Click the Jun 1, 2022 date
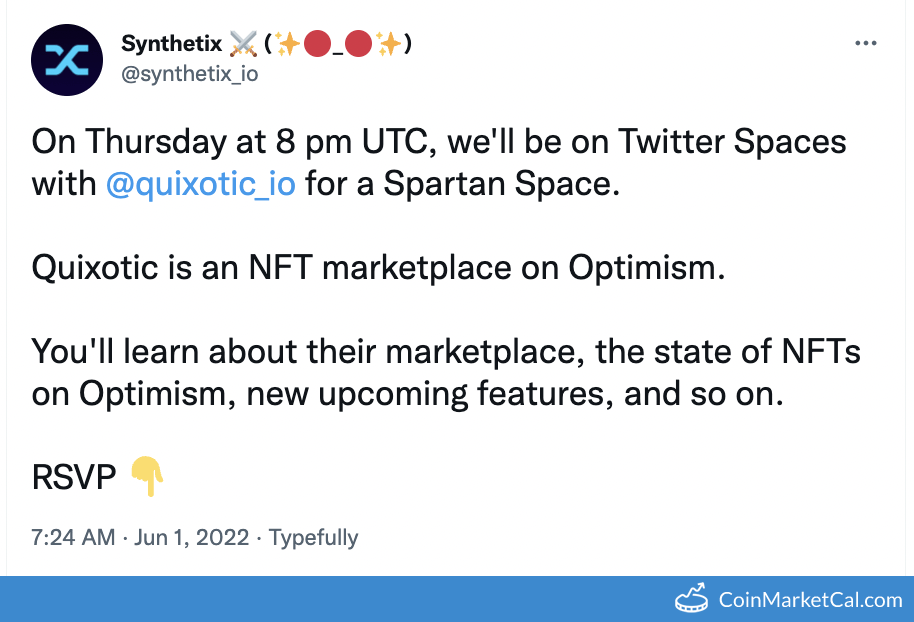 [190, 537]
